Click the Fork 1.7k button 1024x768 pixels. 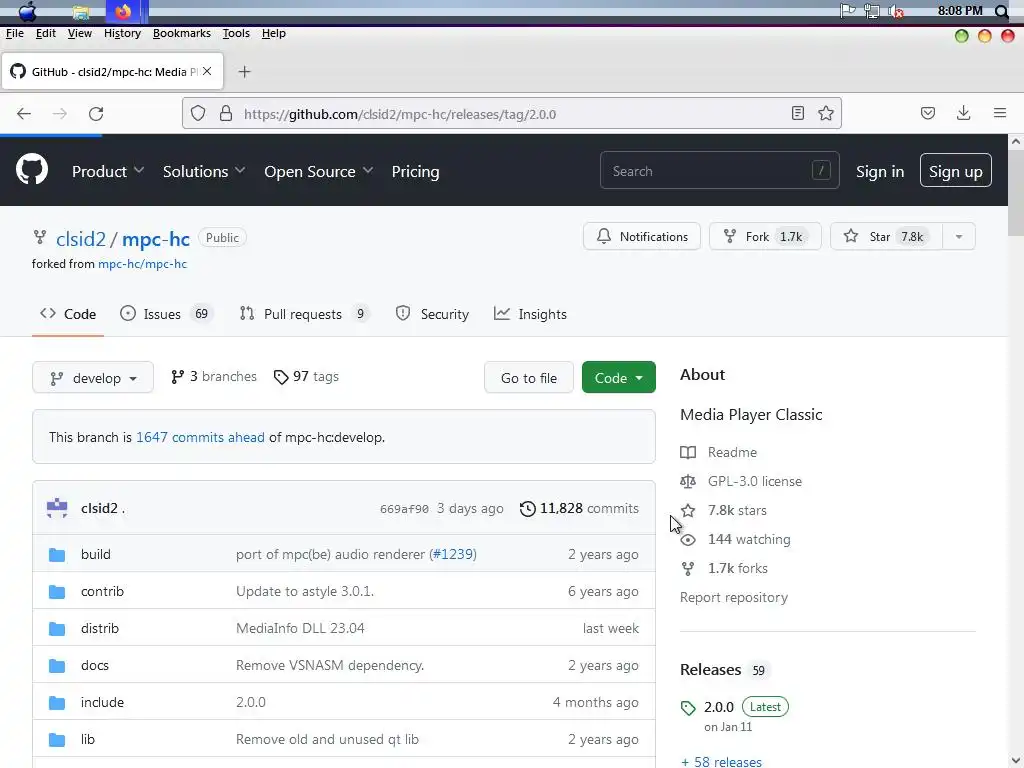click(x=765, y=236)
